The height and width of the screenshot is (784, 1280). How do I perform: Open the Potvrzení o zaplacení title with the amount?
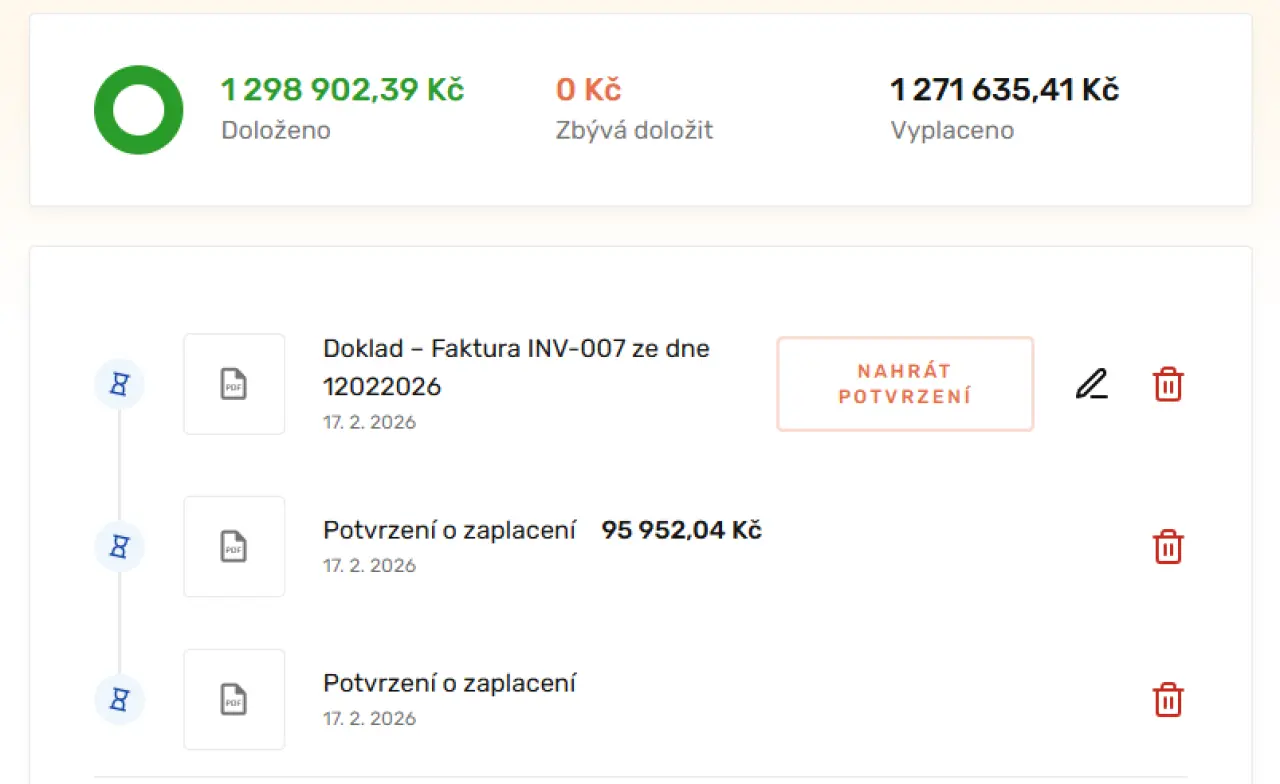pyautogui.click(x=449, y=530)
